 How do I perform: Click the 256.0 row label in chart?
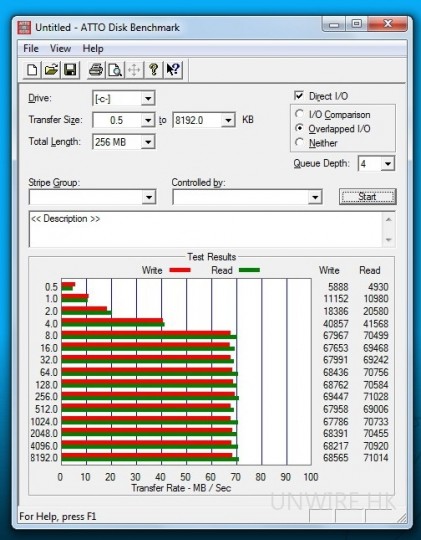coord(47,396)
